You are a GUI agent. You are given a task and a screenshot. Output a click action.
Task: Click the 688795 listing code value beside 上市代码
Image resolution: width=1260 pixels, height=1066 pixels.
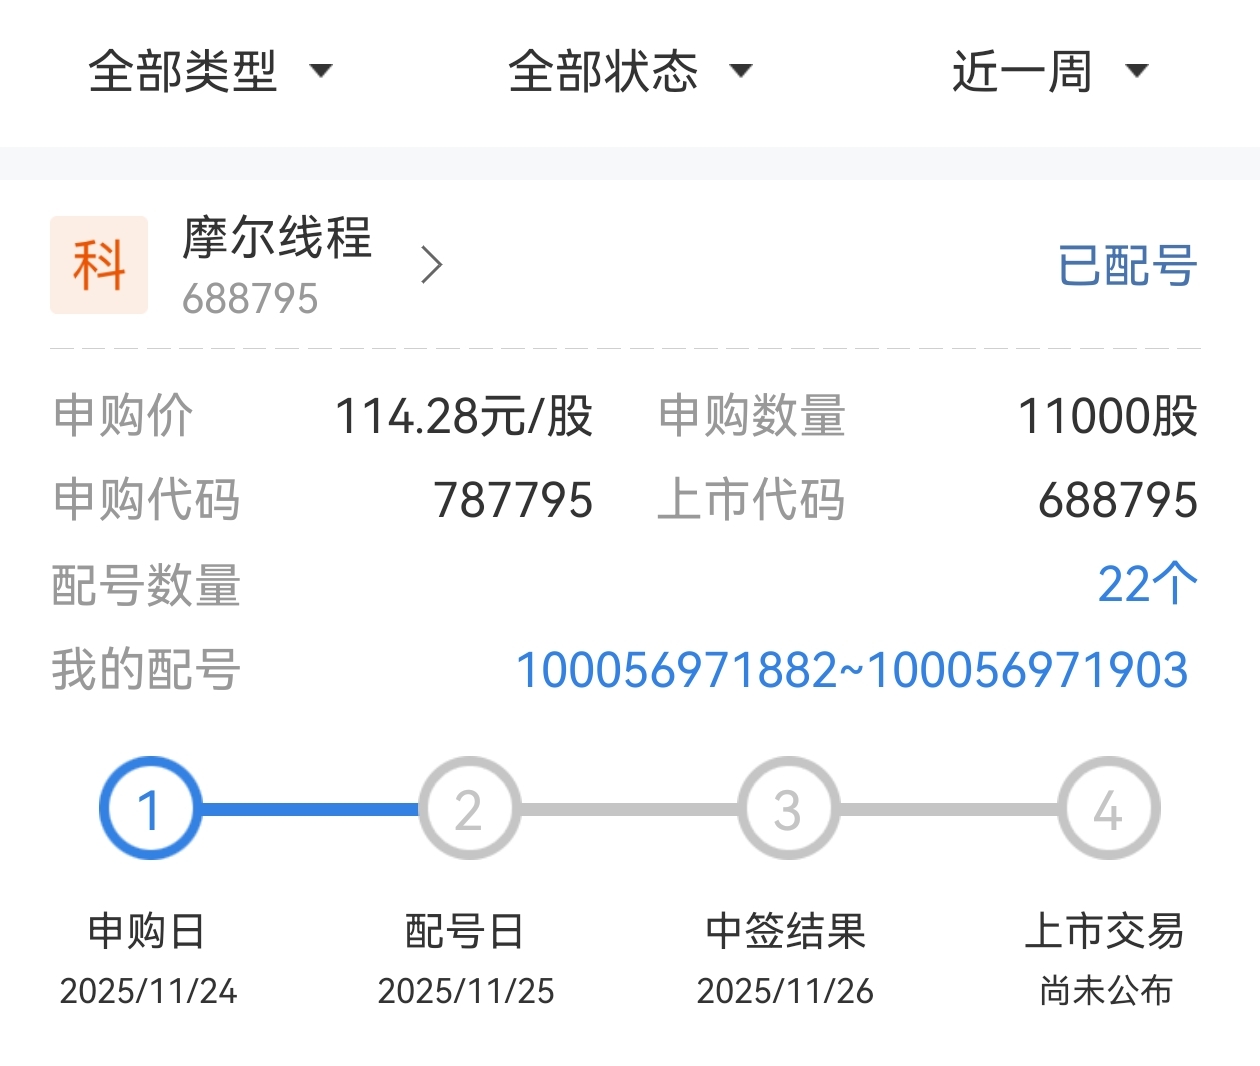click(1118, 500)
